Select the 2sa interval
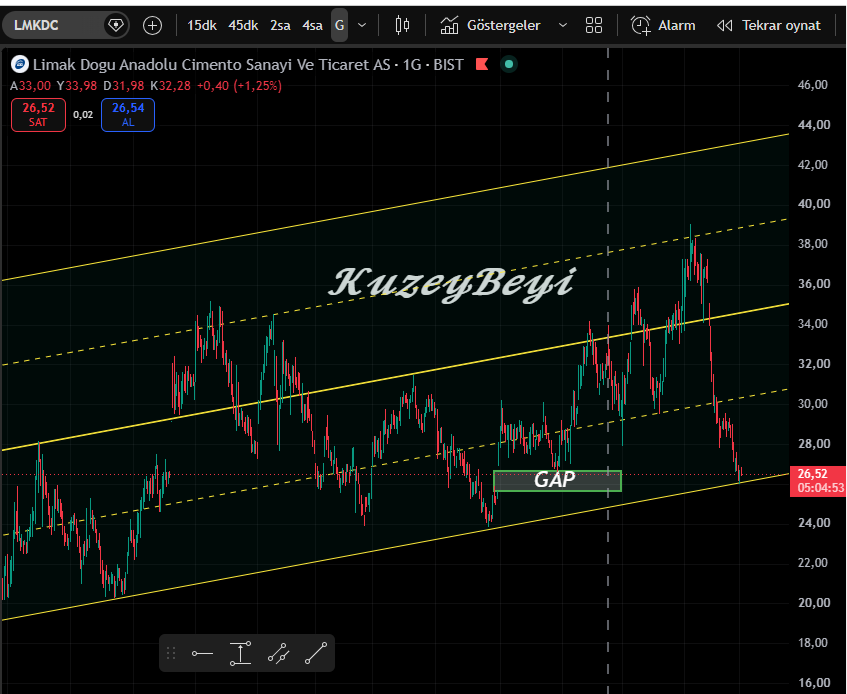Viewport: 847px width, 694px height. coord(280,25)
